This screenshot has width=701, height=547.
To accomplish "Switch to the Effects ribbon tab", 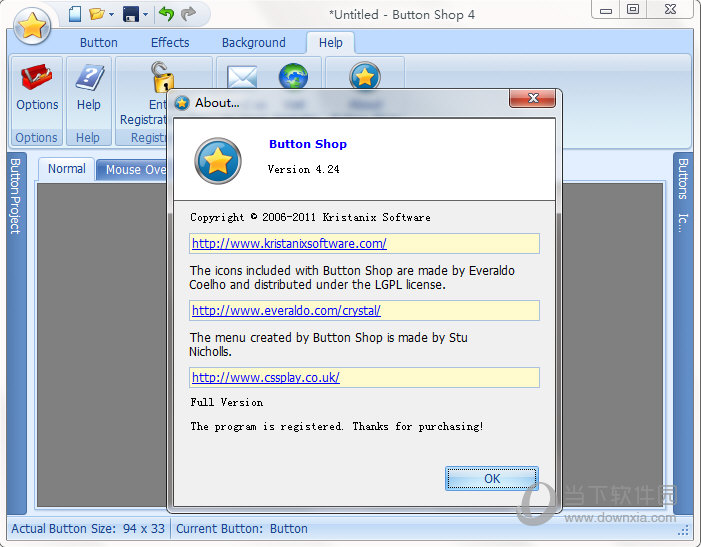I will click(x=170, y=42).
